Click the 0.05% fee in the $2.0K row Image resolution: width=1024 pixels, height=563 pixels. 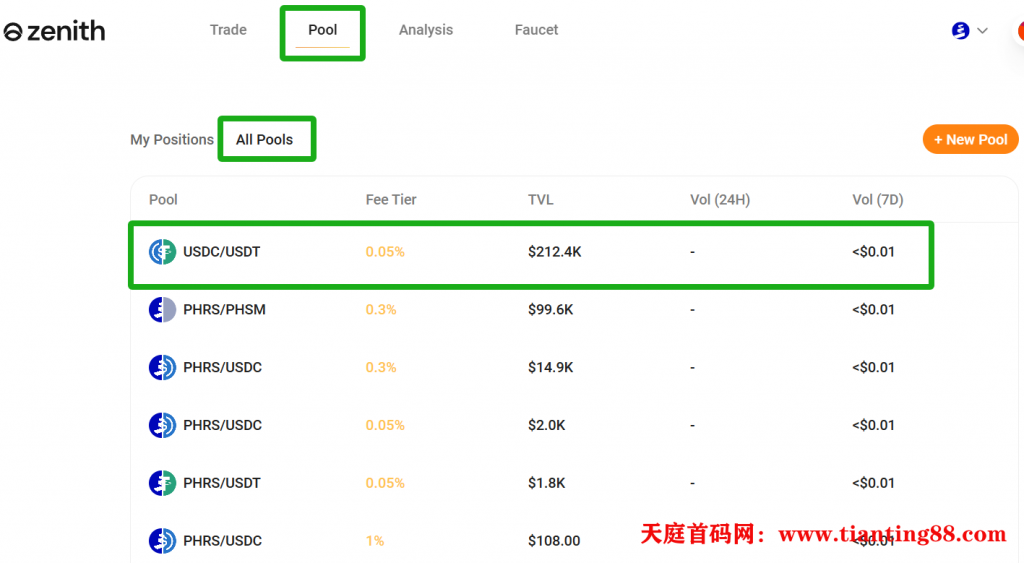(385, 425)
